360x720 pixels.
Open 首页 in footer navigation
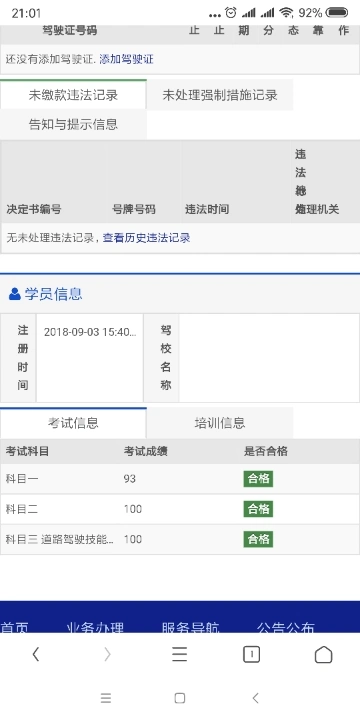point(15,627)
